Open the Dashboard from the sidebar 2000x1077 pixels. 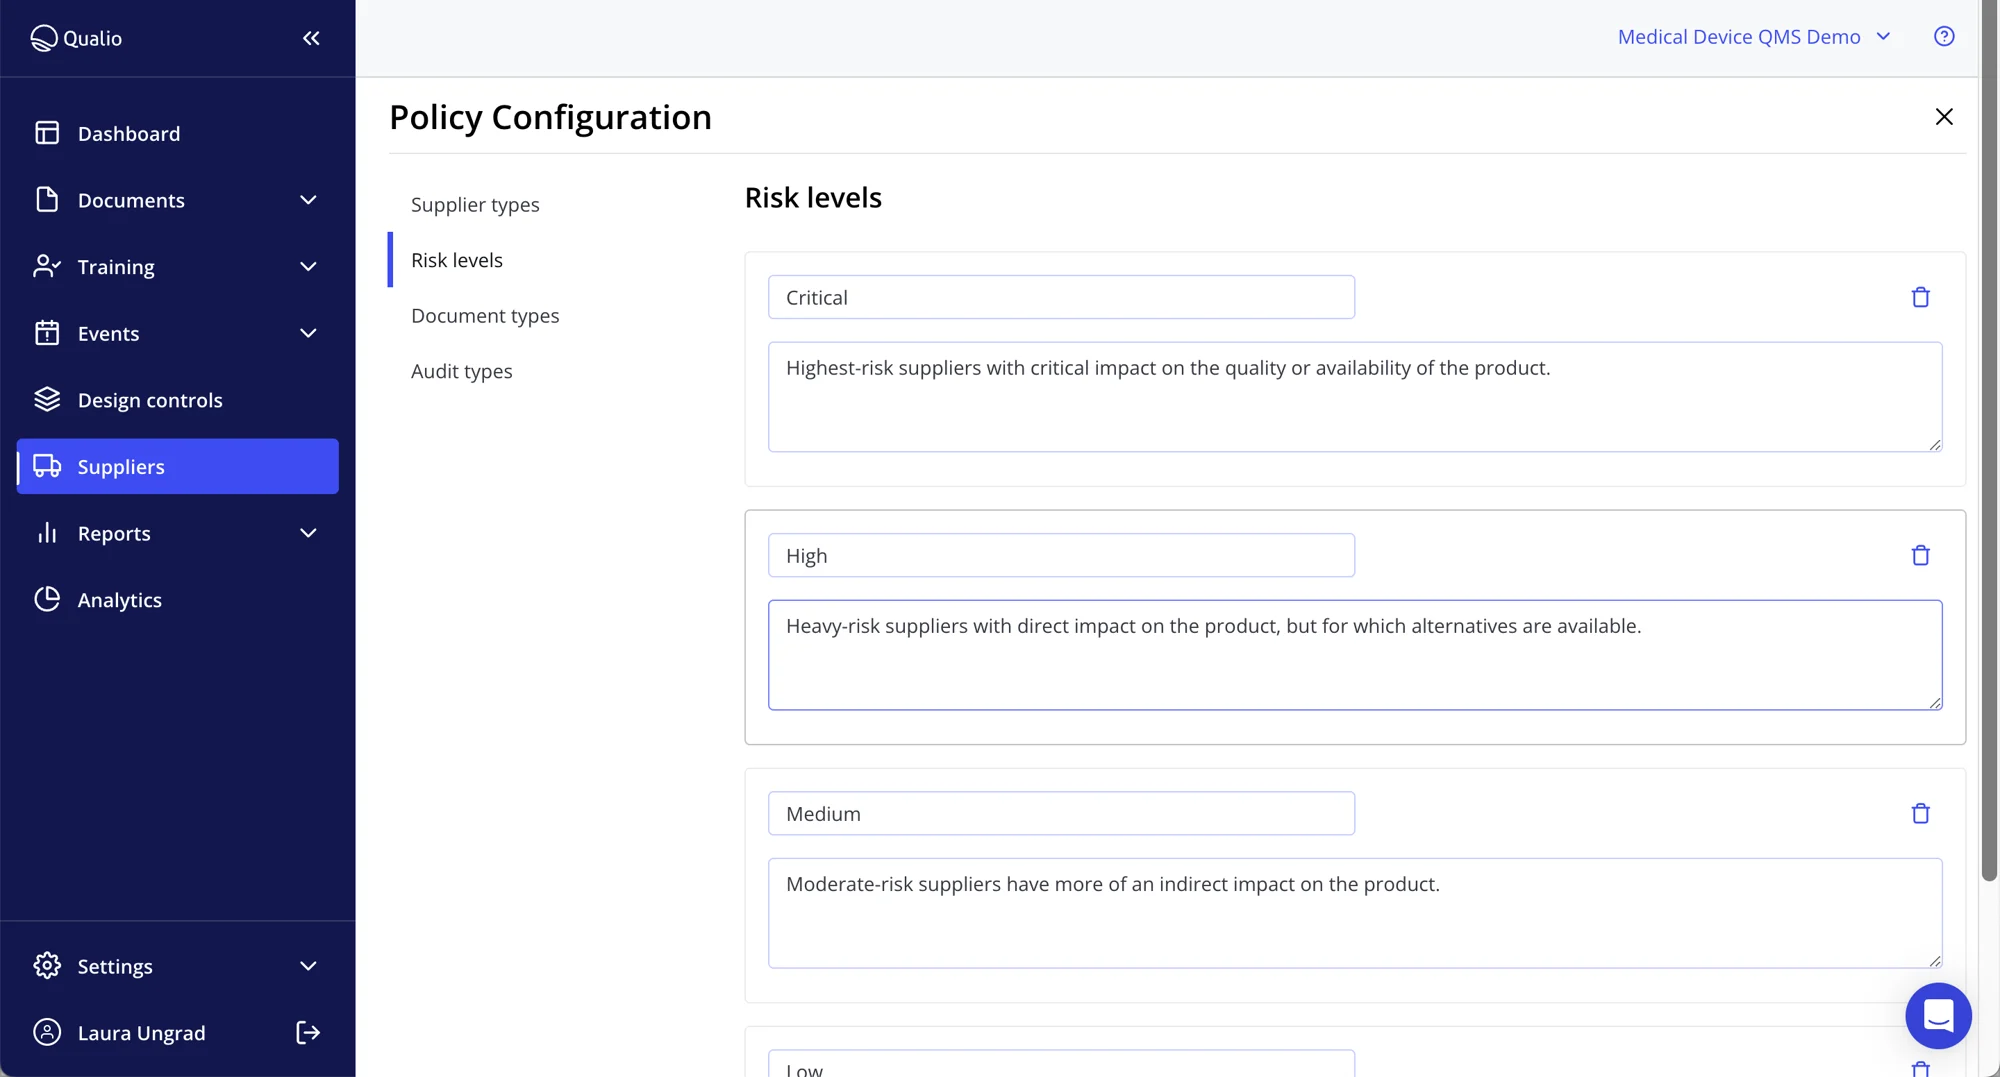[128, 133]
